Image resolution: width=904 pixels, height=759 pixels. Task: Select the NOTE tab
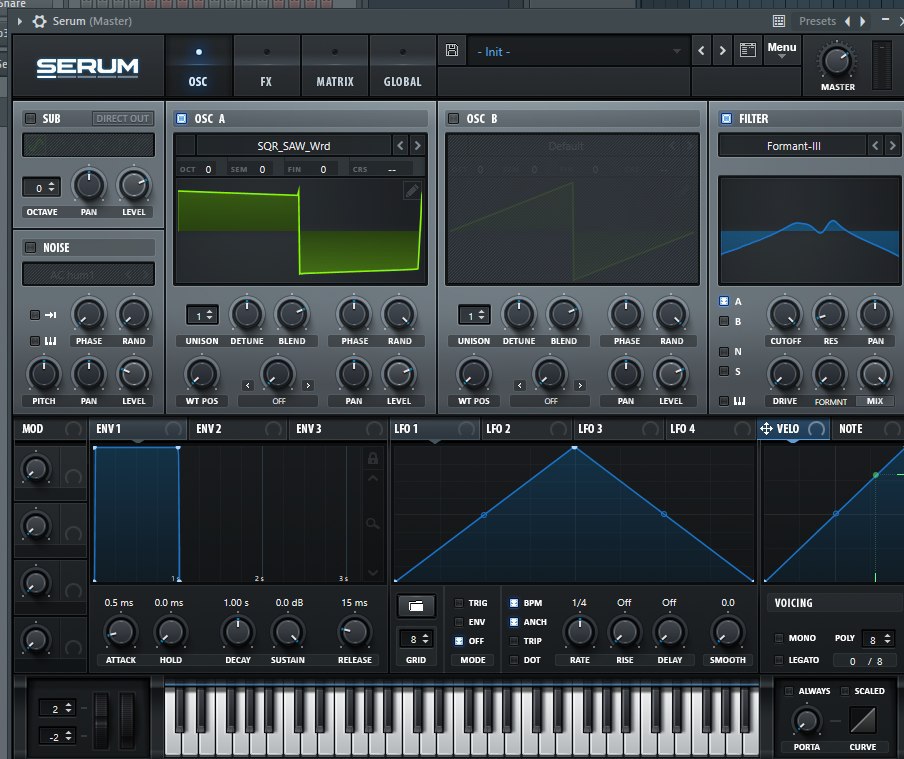[867, 429]
